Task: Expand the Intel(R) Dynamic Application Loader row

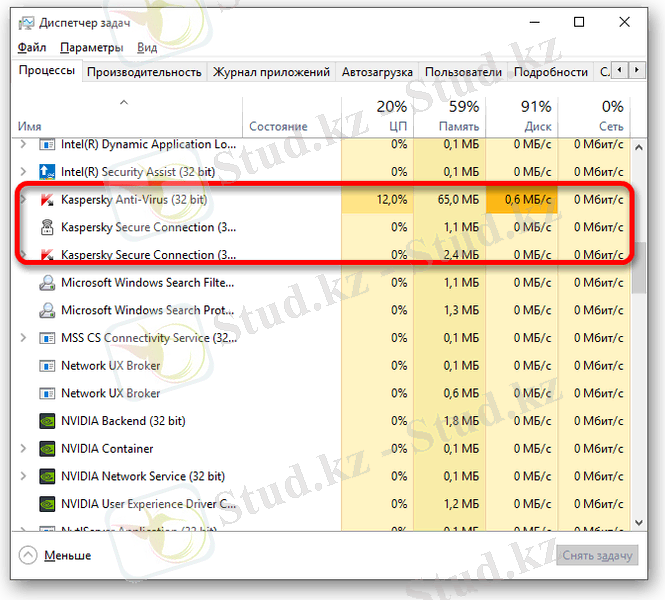Action: click(23, 145)
